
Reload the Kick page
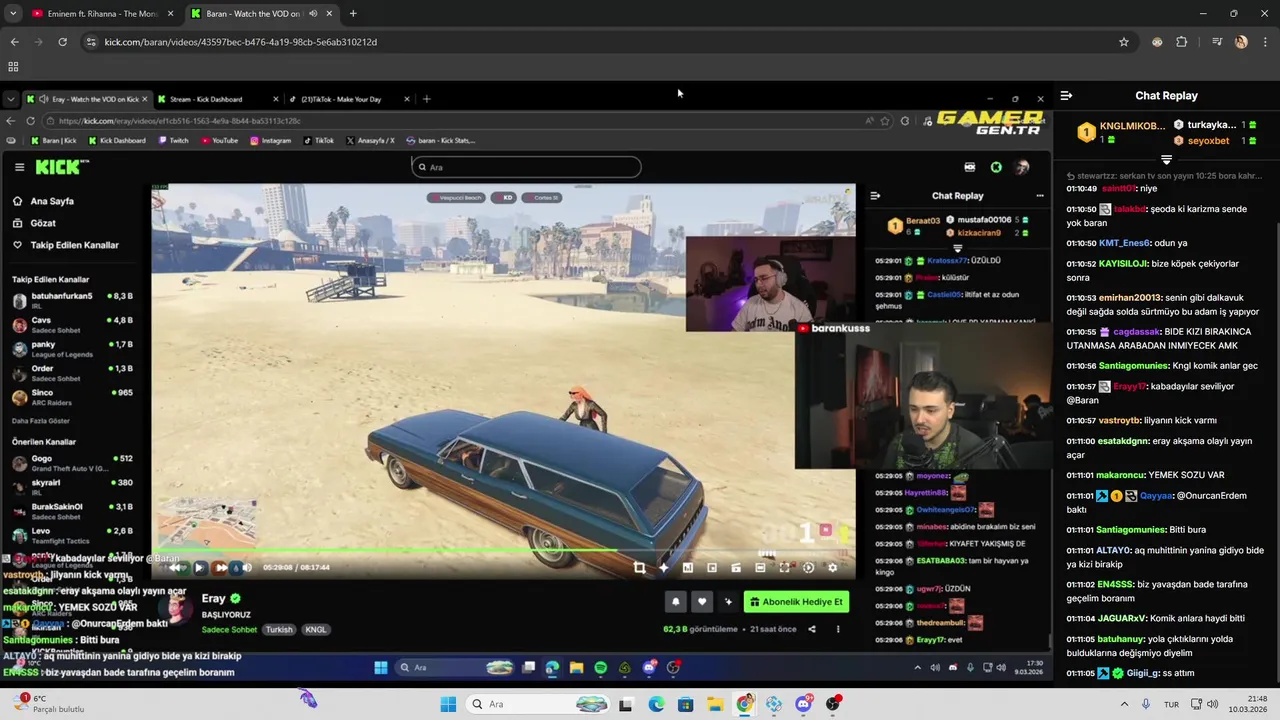click(62, 42)
